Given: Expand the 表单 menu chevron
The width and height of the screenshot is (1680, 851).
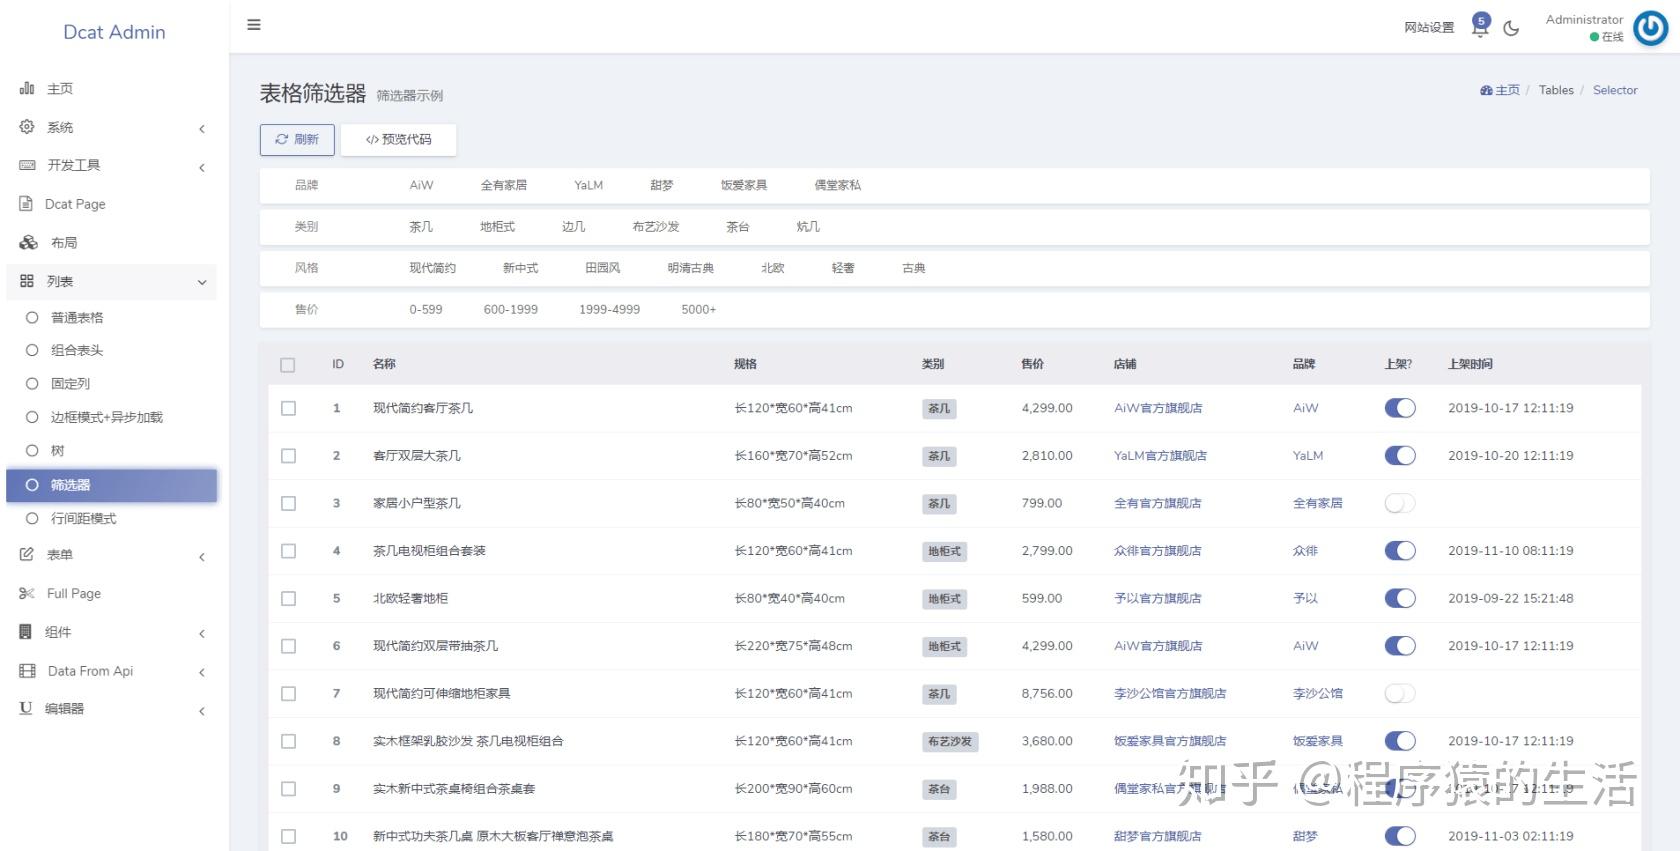Looking at the screenshot, I should click(202, 556).
